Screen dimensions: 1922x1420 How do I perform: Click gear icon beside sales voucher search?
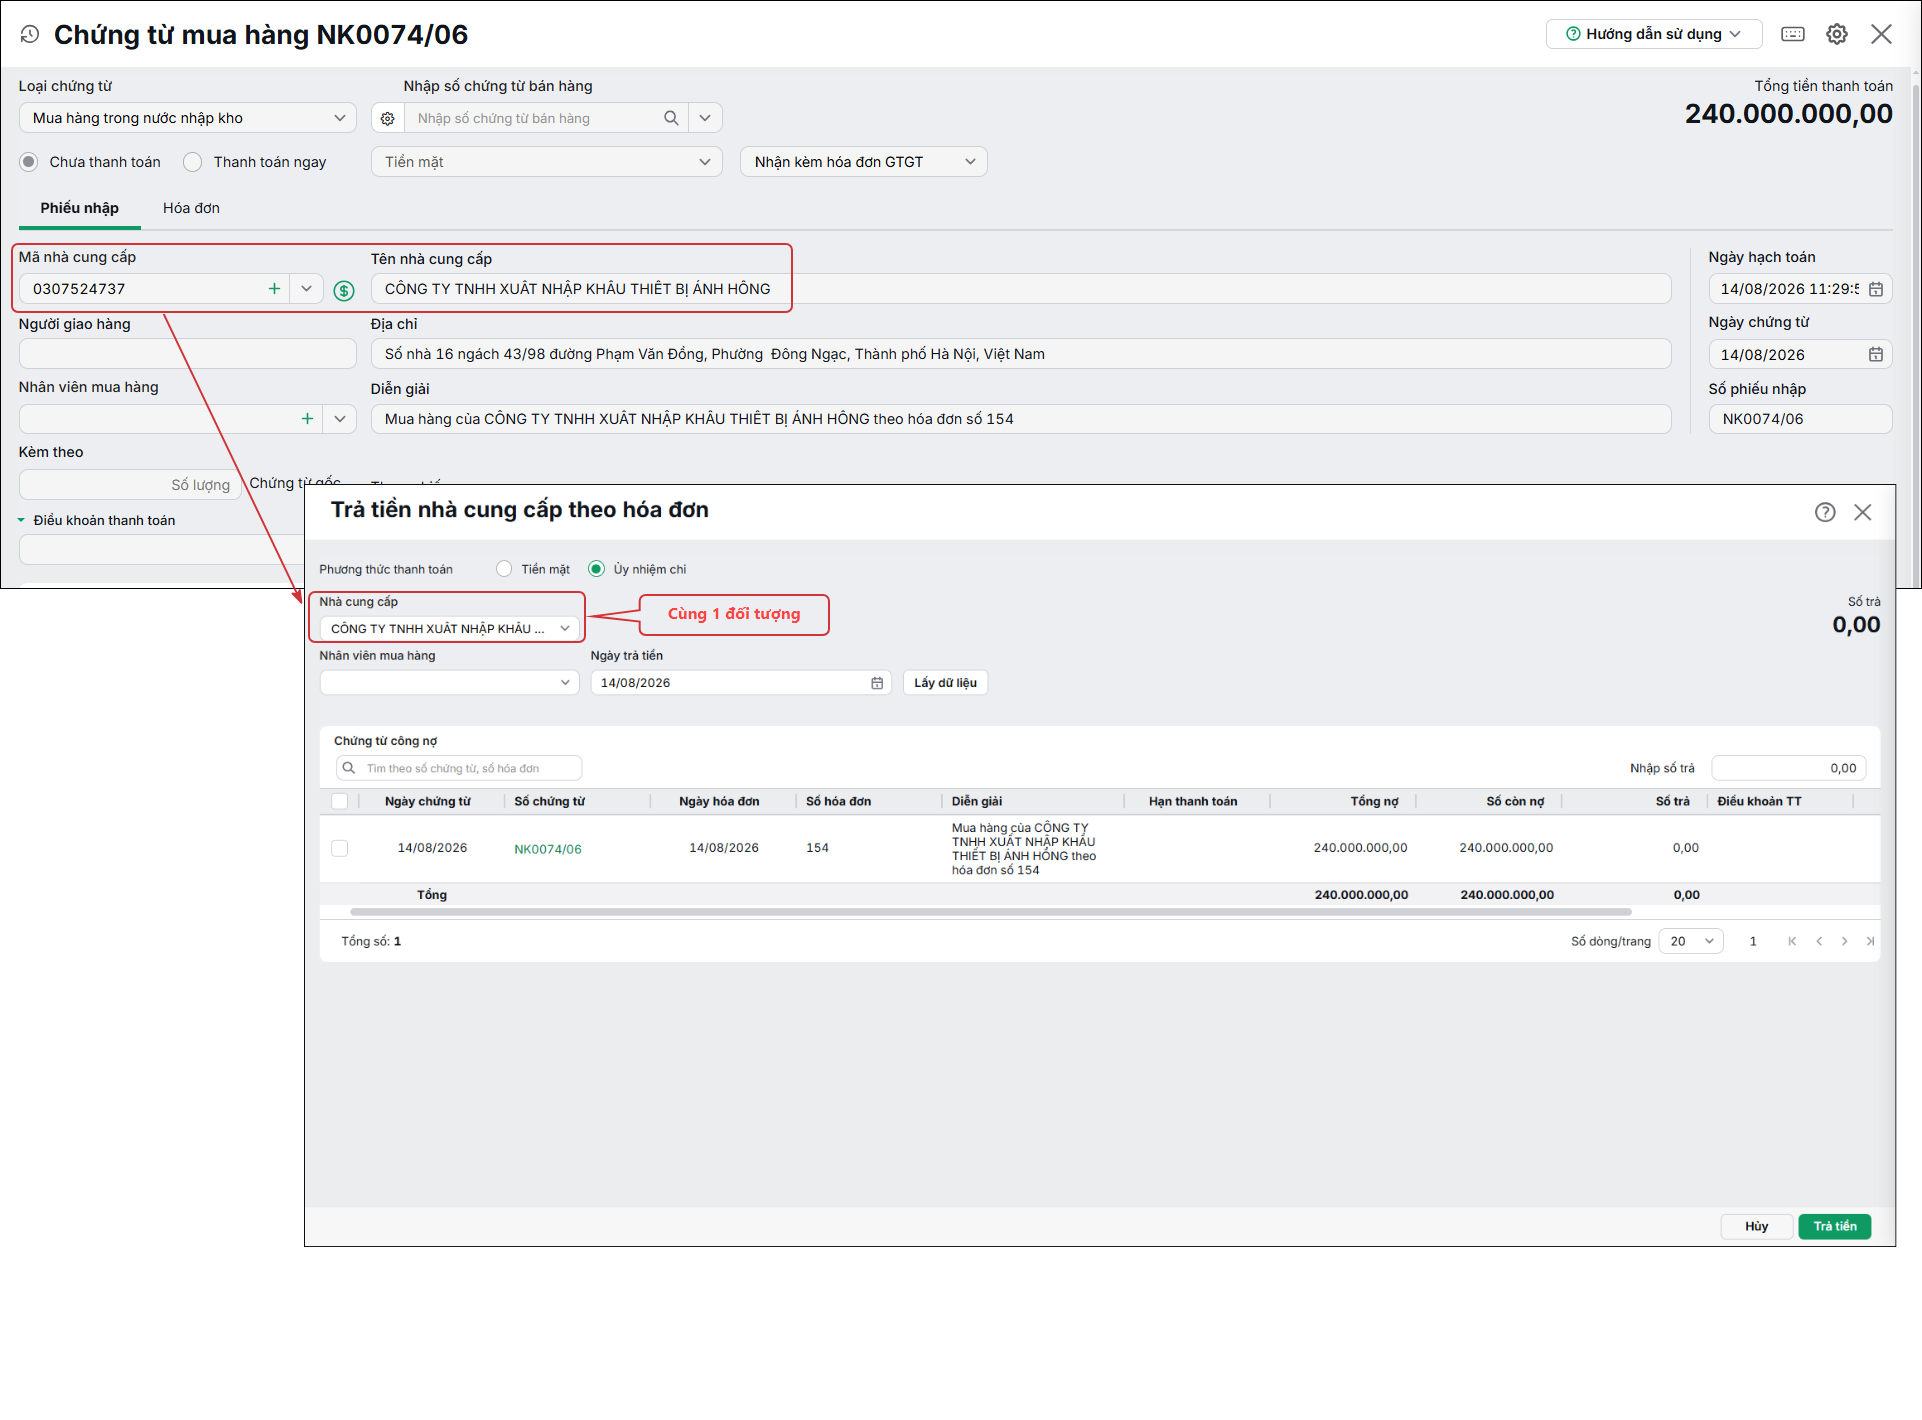pyautogui.click(x=388, y=118)
